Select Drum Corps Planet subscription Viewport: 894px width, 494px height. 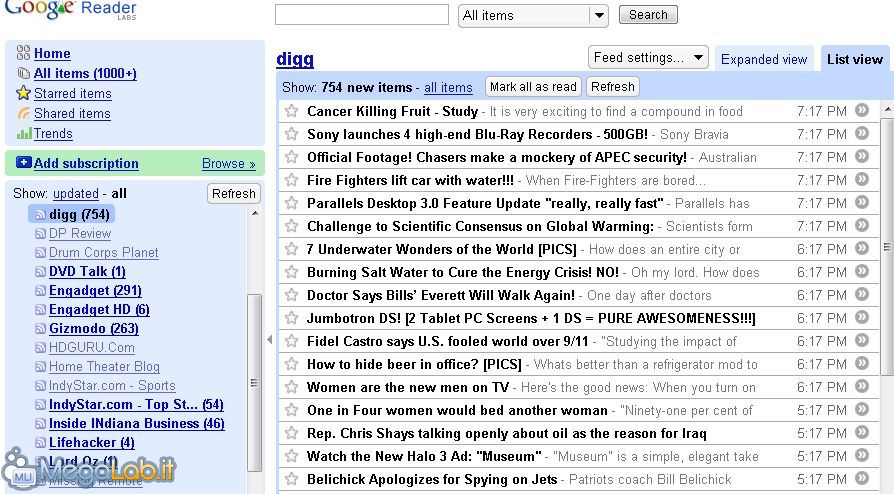click(x=104, y=252)
